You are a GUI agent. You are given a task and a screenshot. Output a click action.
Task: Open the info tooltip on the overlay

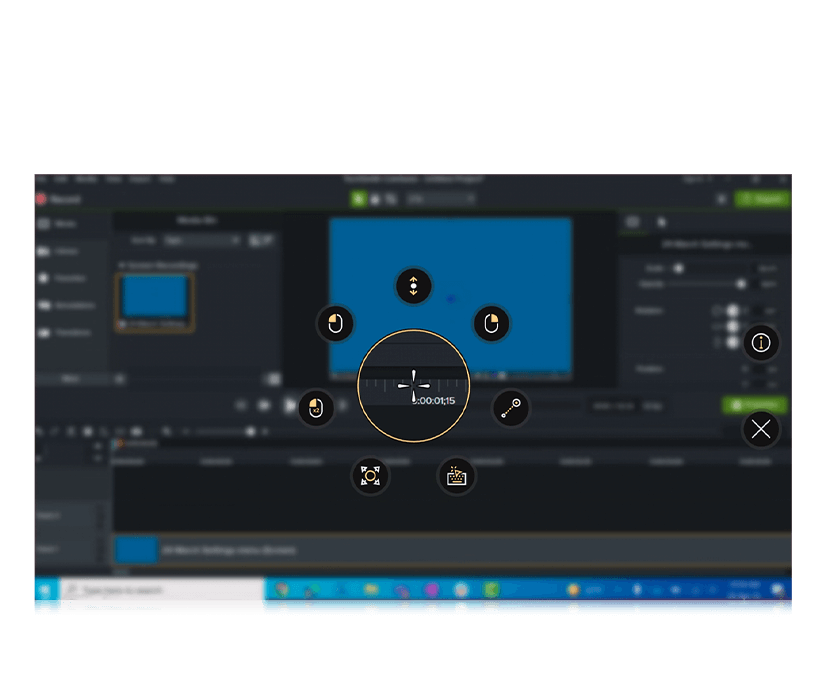[x=760, y=342]
